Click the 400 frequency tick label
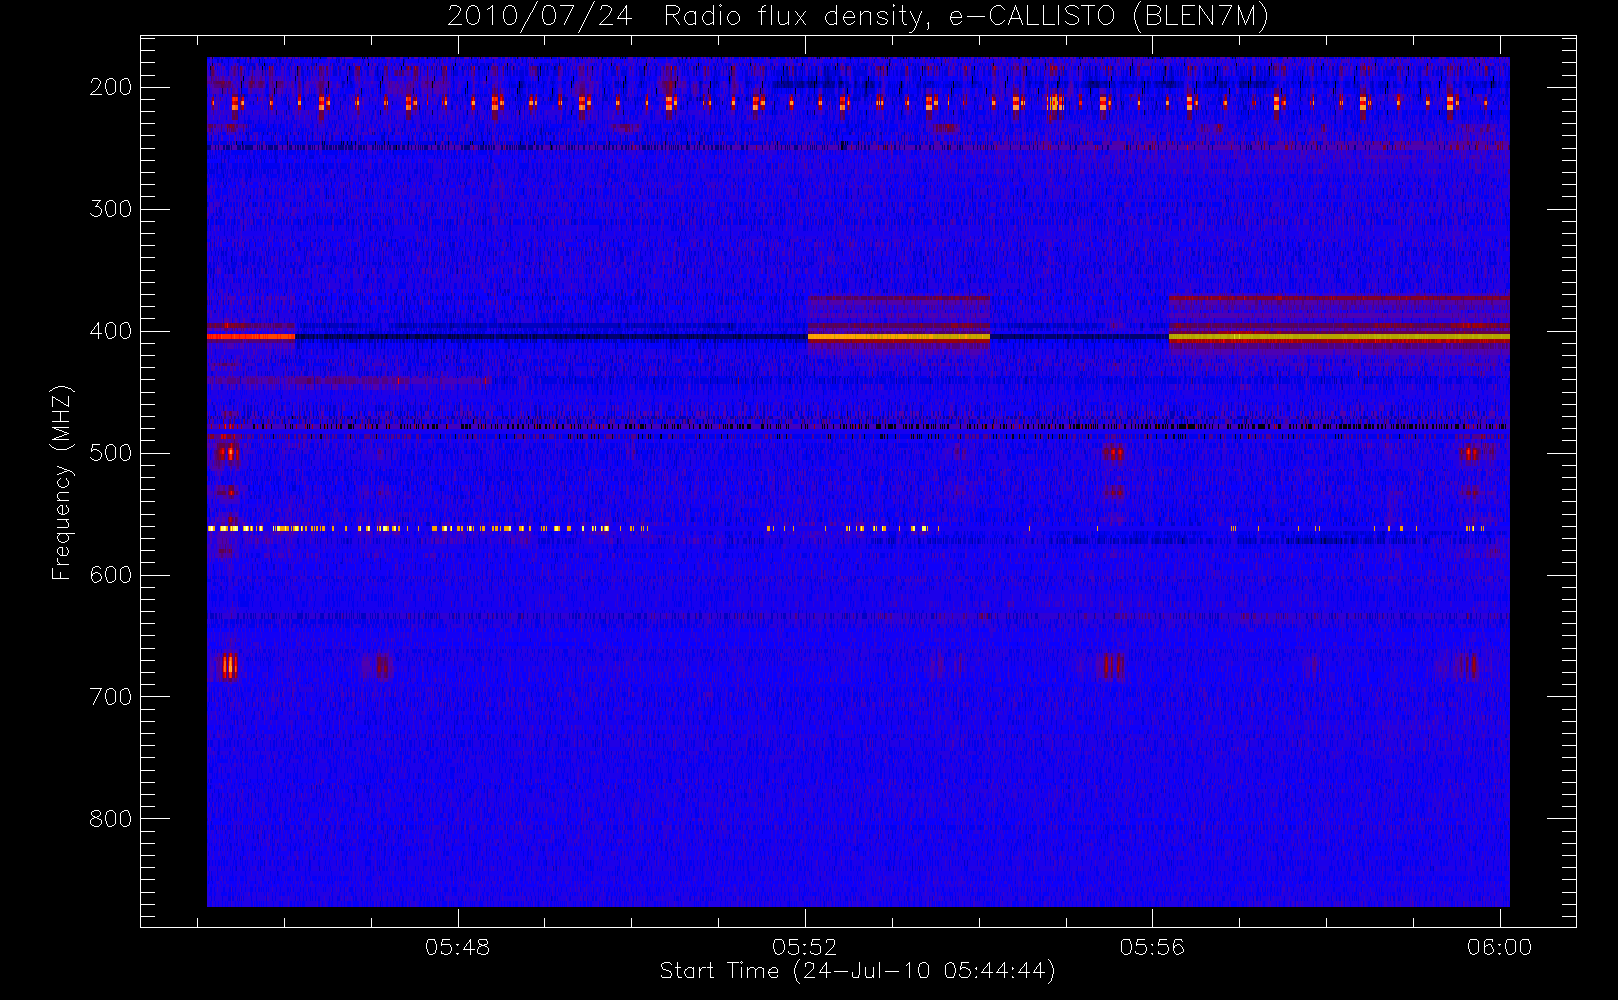The image size is (1618, 1000). [x=111, y=331]
